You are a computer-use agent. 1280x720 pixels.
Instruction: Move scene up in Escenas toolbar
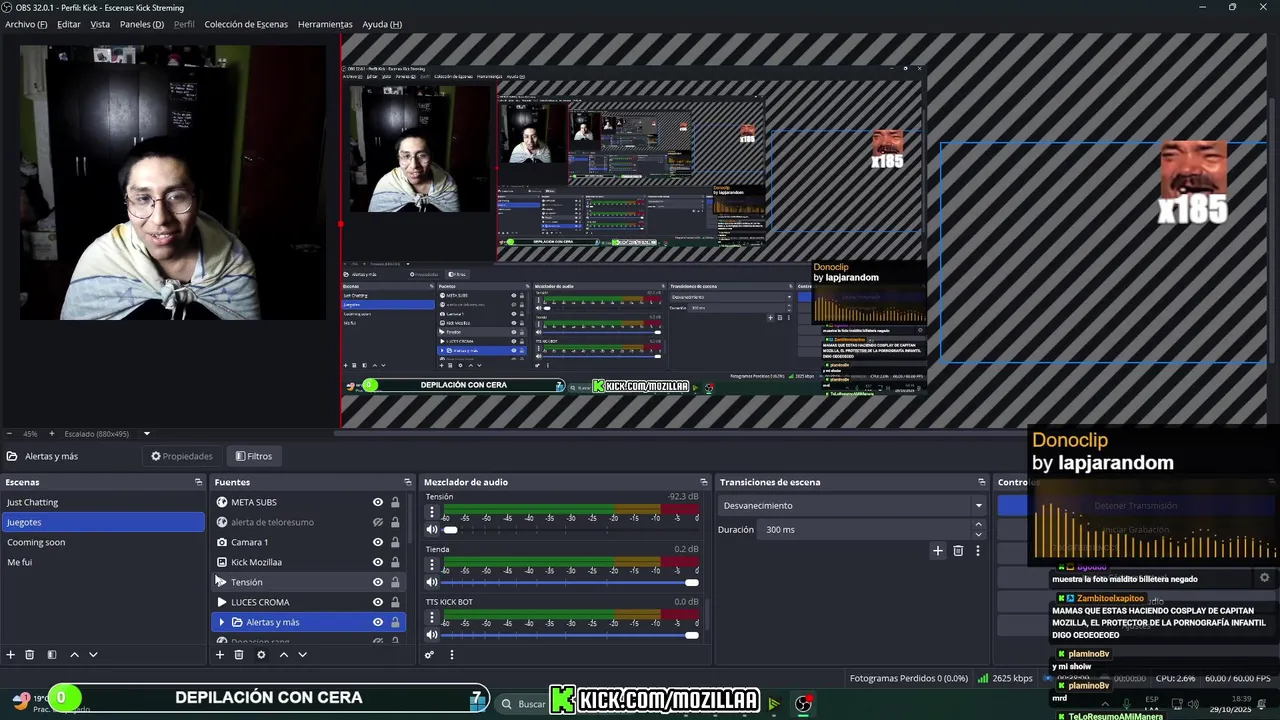pyautogui.click(x=74, y=655)
